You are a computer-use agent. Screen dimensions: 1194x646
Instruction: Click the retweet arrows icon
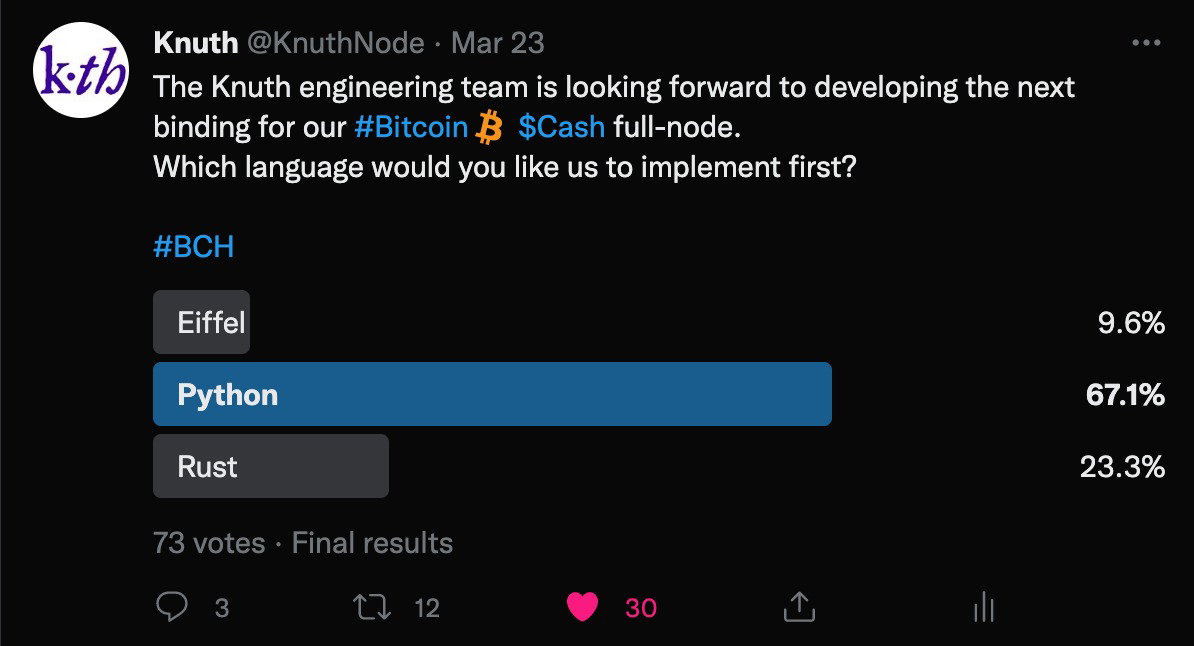point(372,607)
